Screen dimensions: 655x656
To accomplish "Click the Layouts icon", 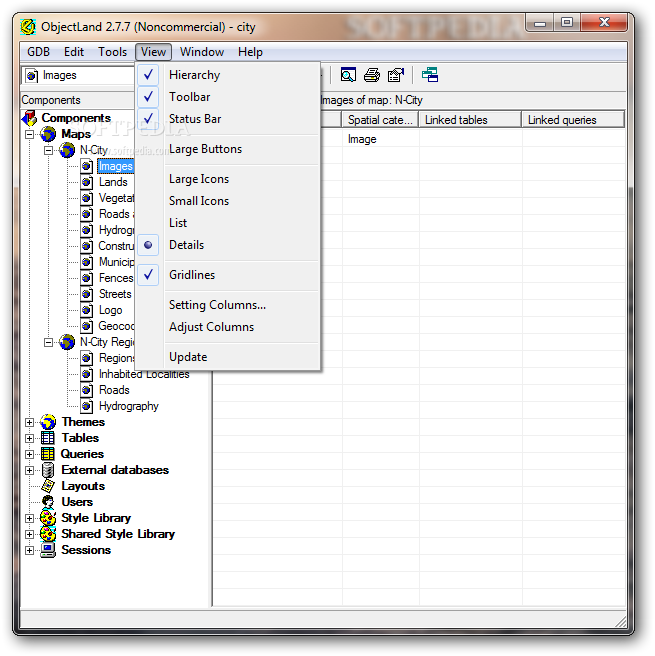I will pos(48,486).
